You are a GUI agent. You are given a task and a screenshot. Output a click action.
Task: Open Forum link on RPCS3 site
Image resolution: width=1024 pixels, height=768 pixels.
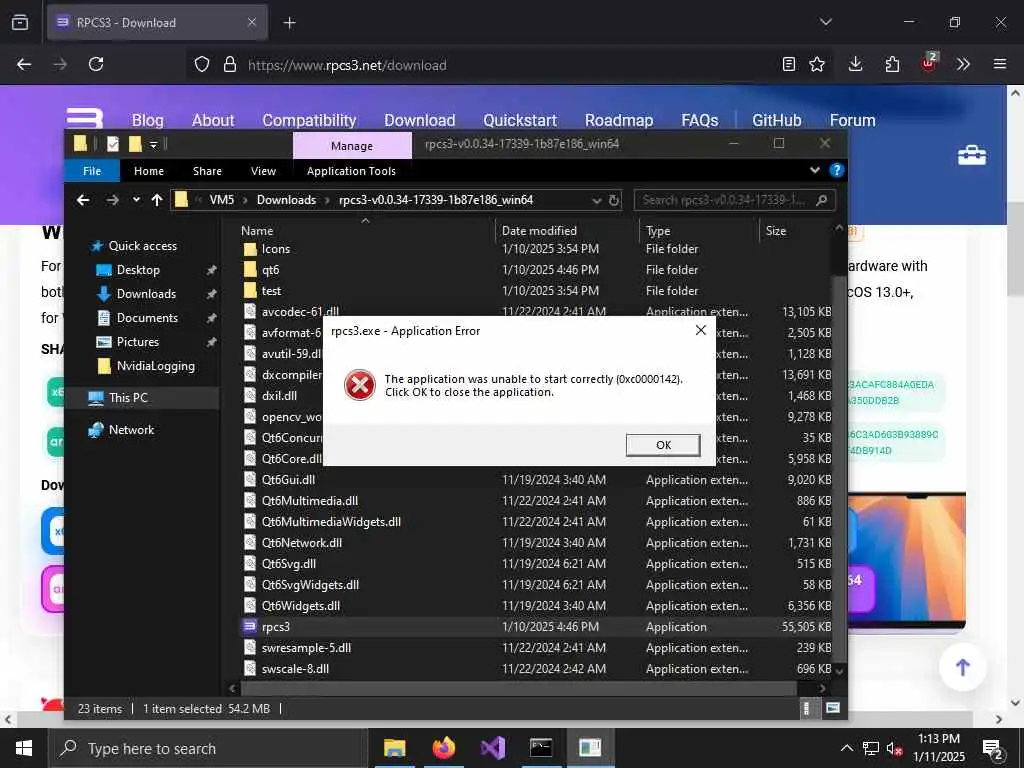(x=852, y=120)
